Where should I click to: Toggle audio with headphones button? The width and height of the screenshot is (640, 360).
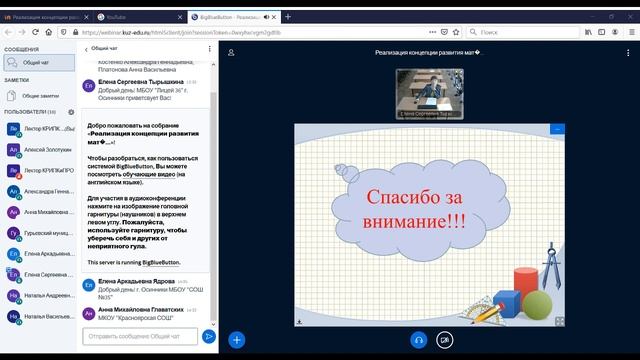(x=418, y=340)
